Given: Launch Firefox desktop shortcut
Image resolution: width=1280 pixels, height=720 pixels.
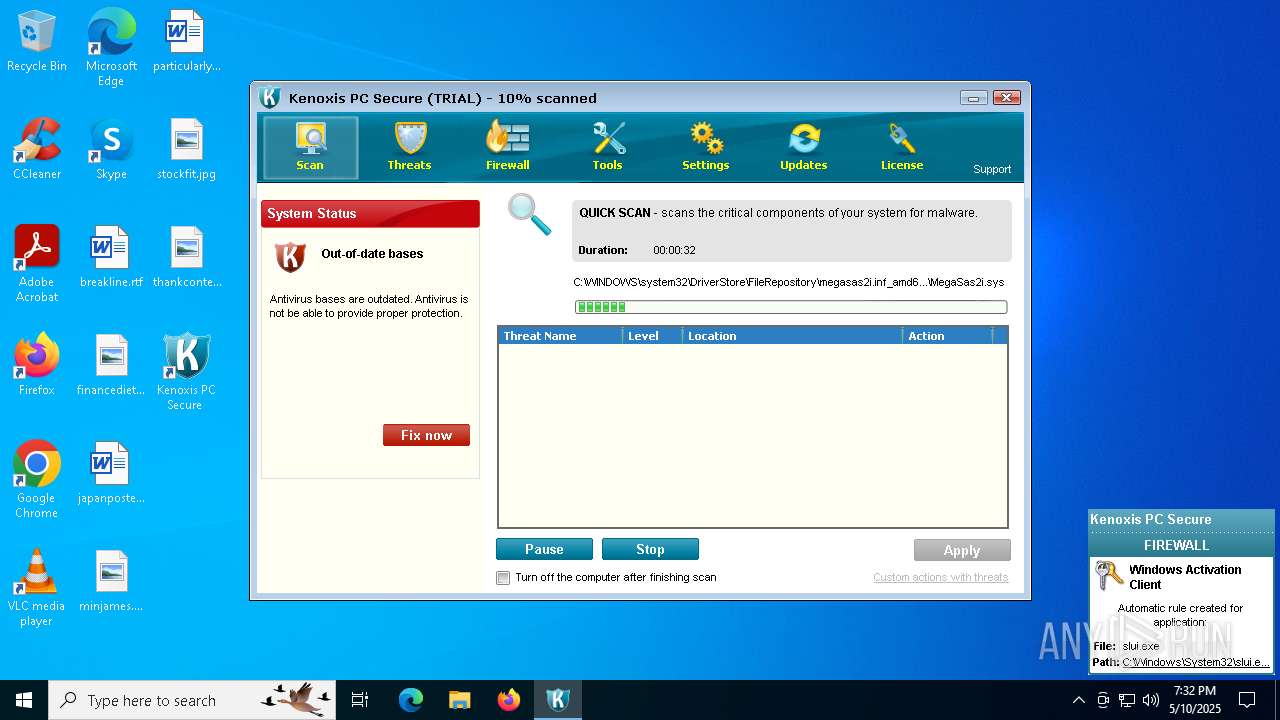Looking at the screenshot, I should coord(37,366).
